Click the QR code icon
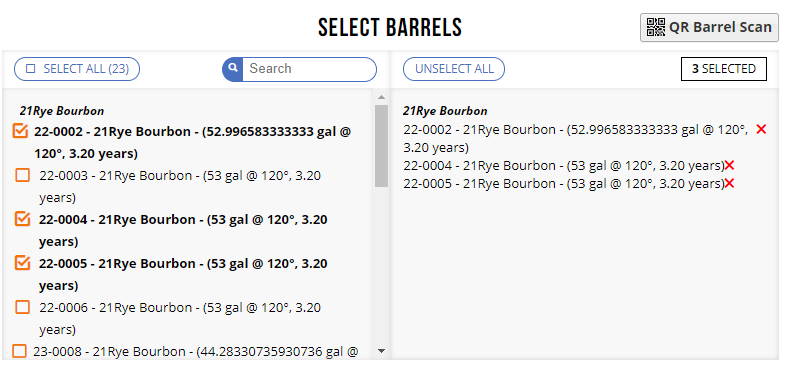Viewport: 785px width, 366px height. click(x=655, y=27)
